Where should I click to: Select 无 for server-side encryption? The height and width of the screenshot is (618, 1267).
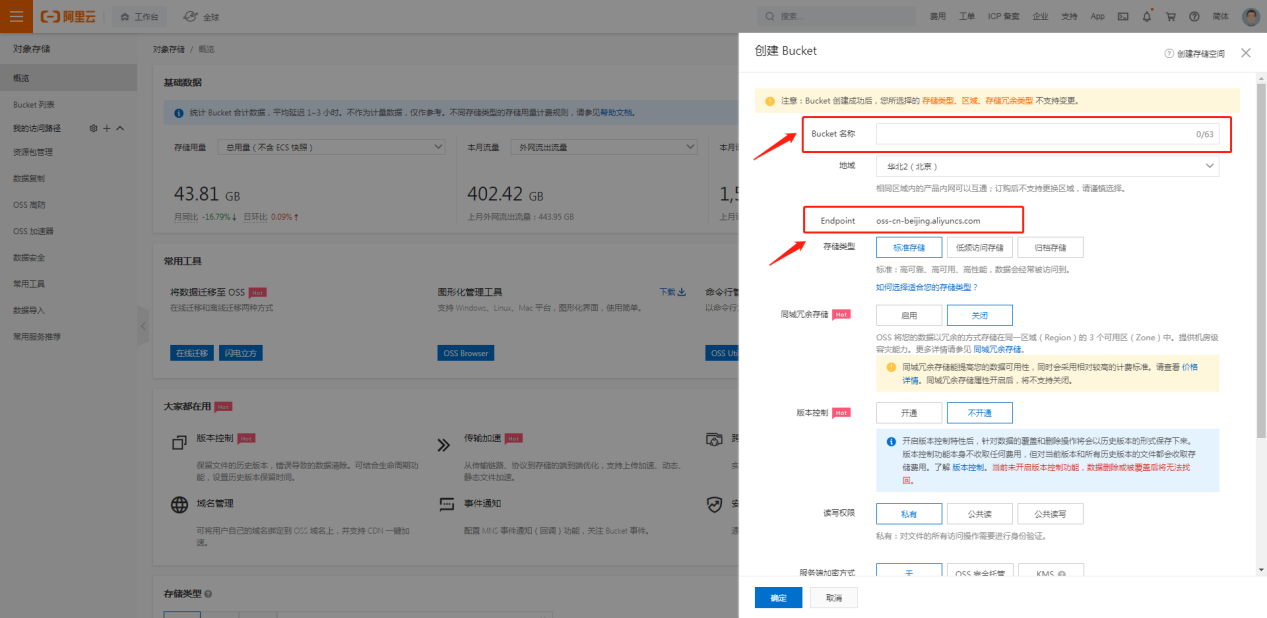click(908, 571)
